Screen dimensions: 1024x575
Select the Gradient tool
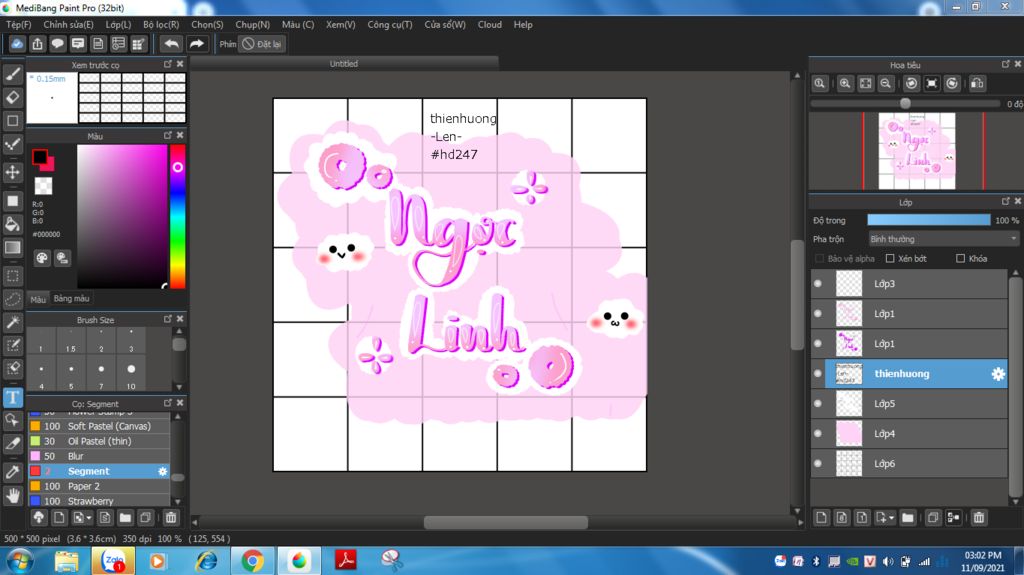[x=12, y=248]
